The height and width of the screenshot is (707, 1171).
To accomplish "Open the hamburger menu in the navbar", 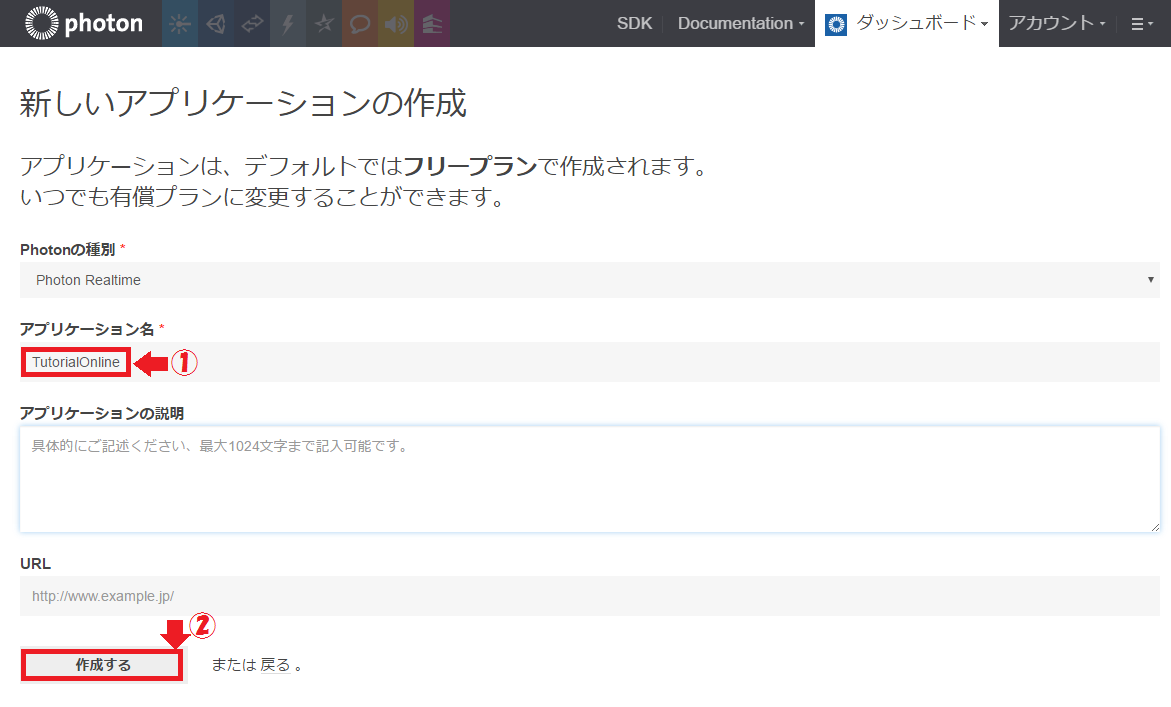I will click(x=1142, y=24).
